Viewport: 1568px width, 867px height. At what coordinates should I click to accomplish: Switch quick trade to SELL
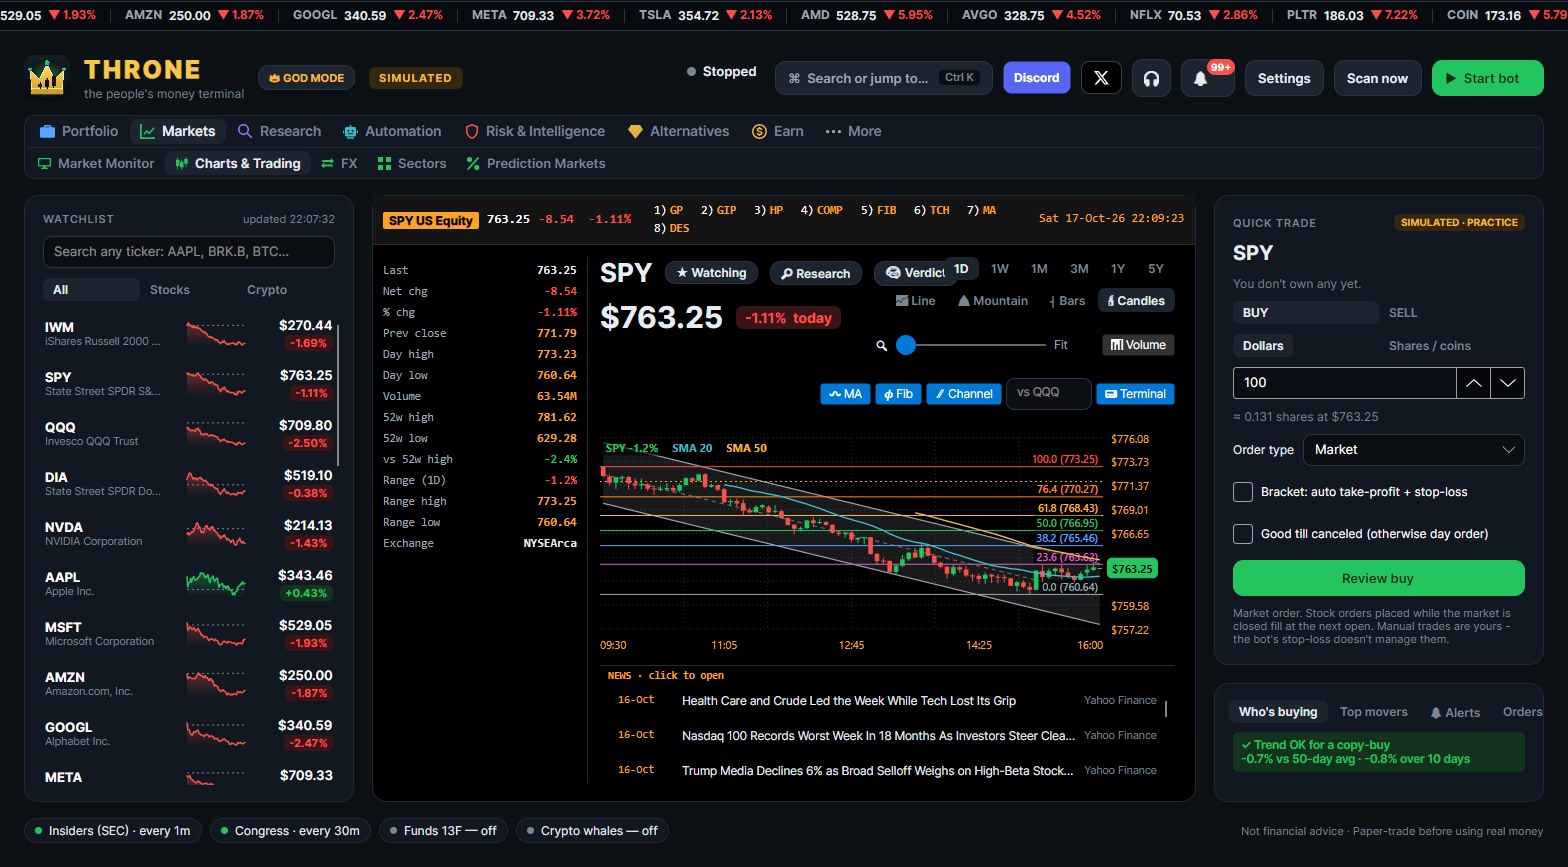click(x=1403, y=313)
